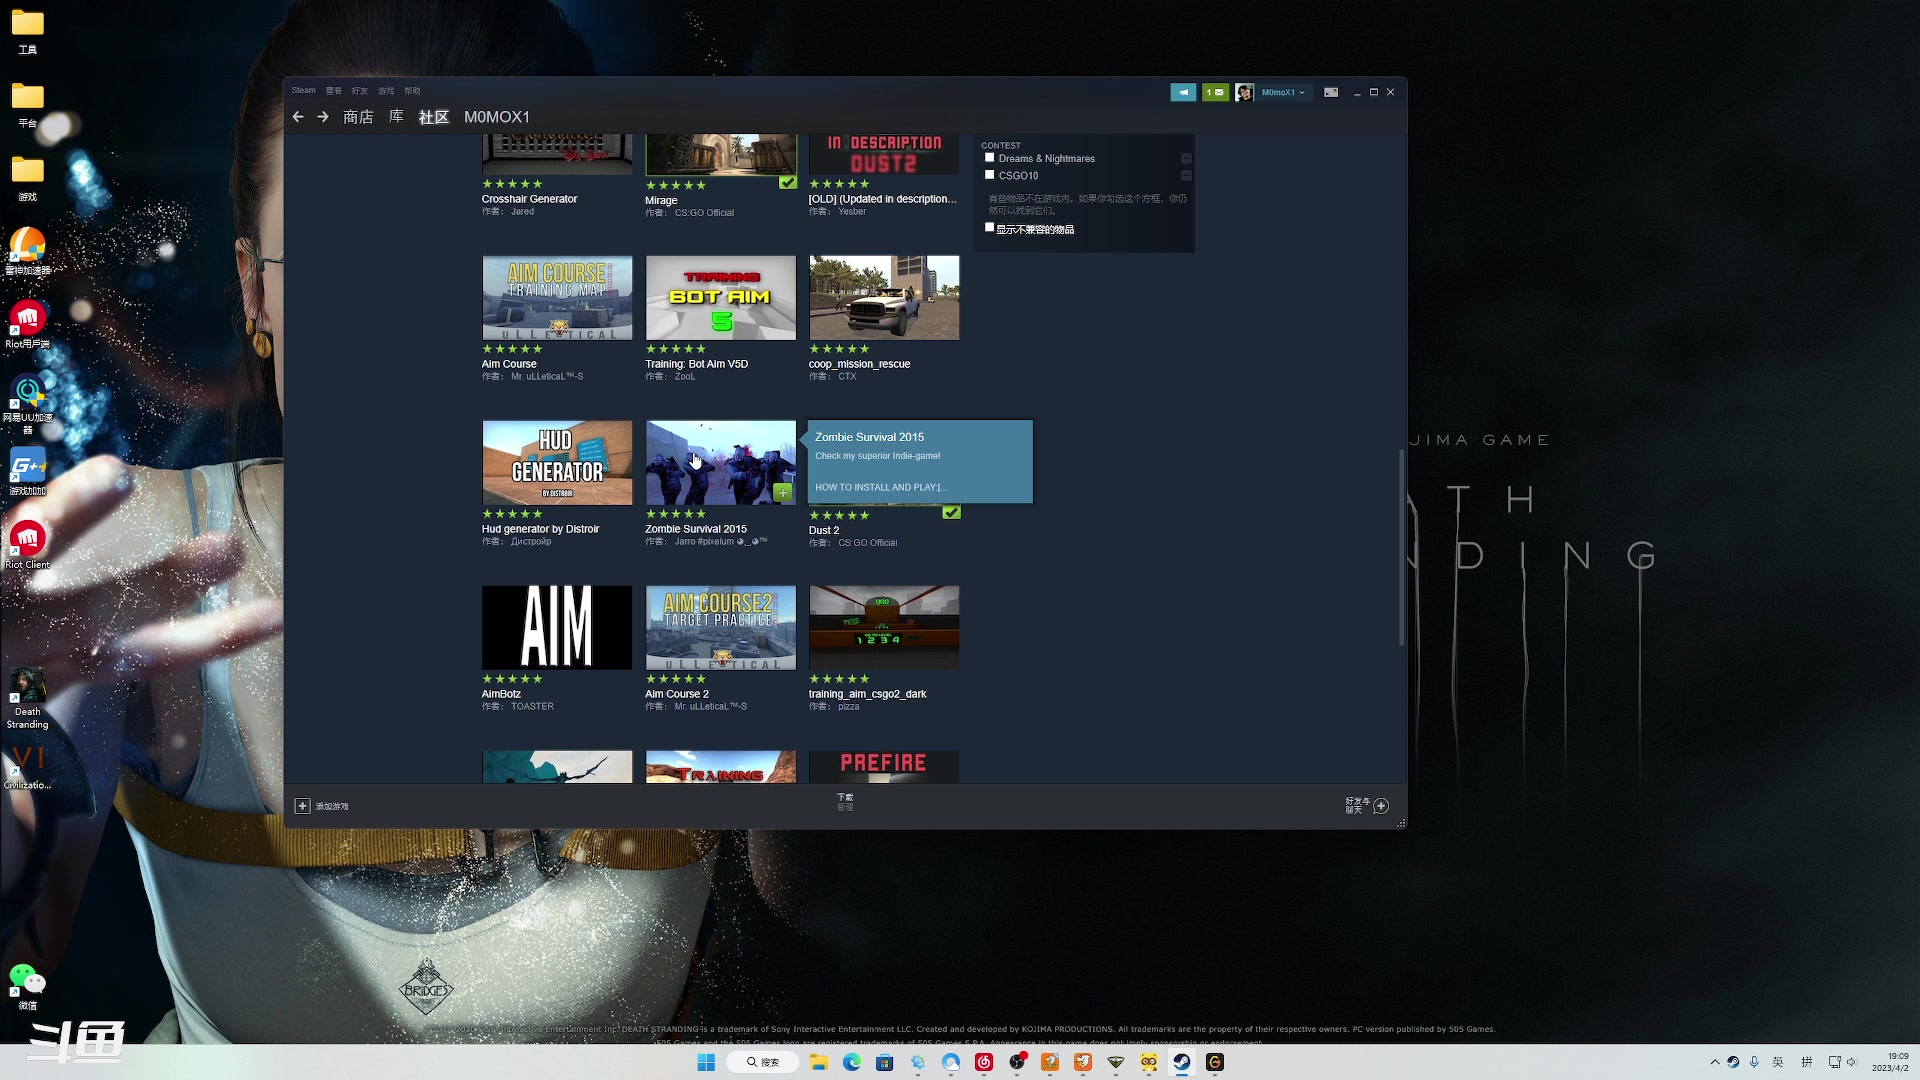Screen dimensions: 1920x1080
Task: Switch to 库 tab
Action: (396, 117)
